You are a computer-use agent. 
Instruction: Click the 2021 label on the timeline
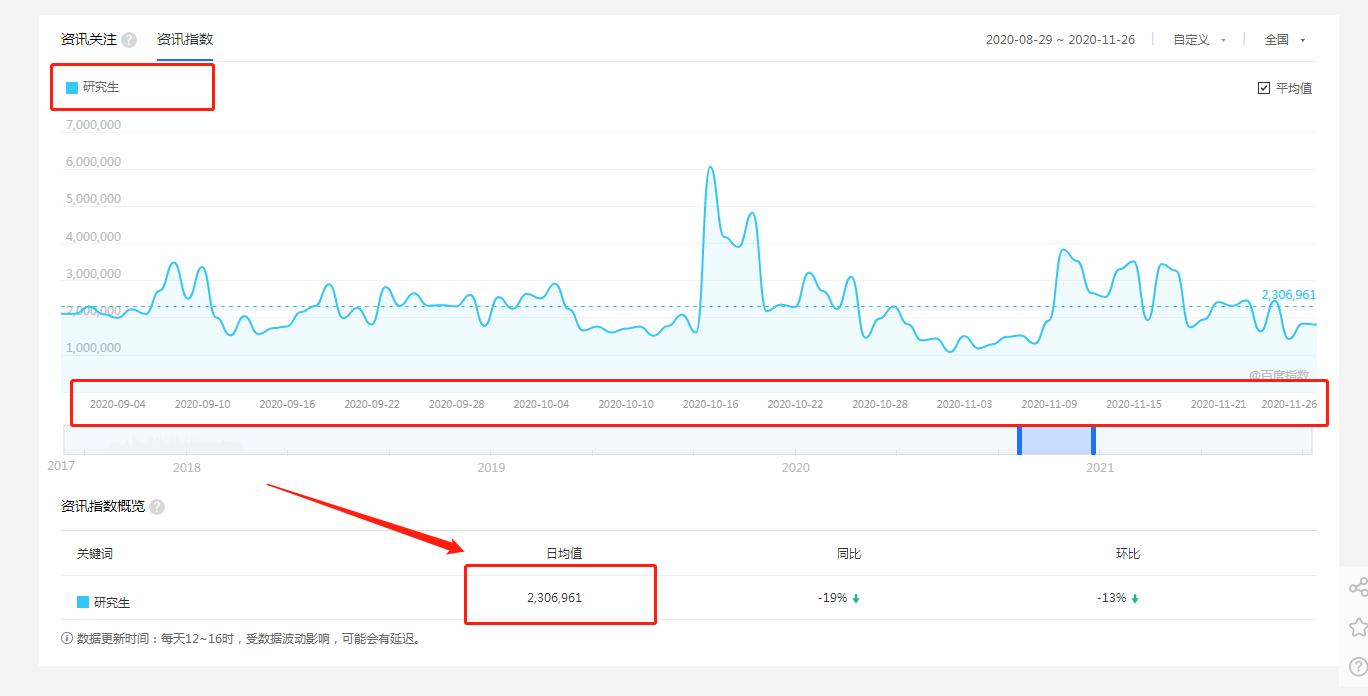[1099, 467]
